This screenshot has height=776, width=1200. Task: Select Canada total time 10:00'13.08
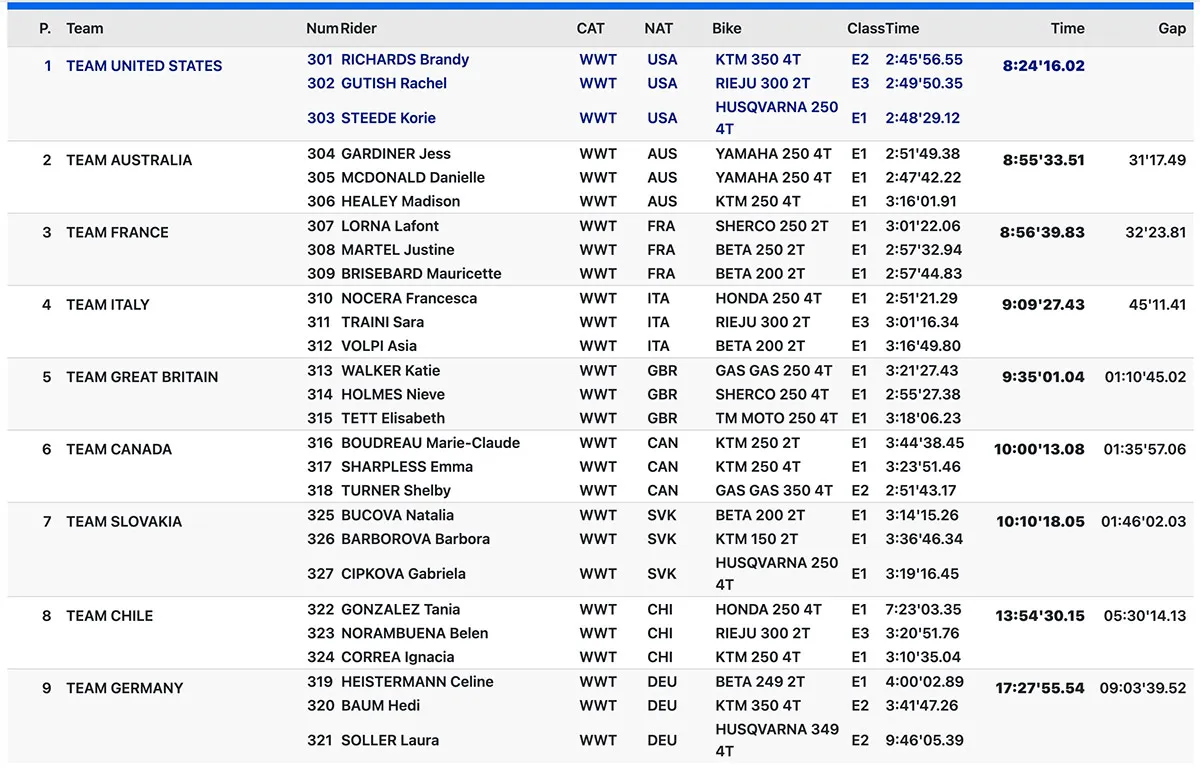1040,449
